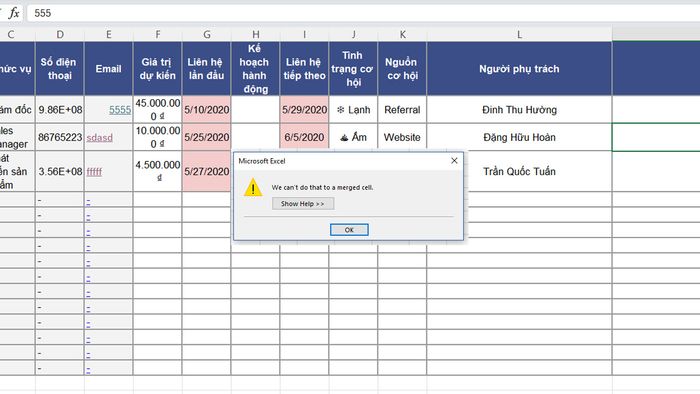Select column D header
700x394 pixels.
59,34
